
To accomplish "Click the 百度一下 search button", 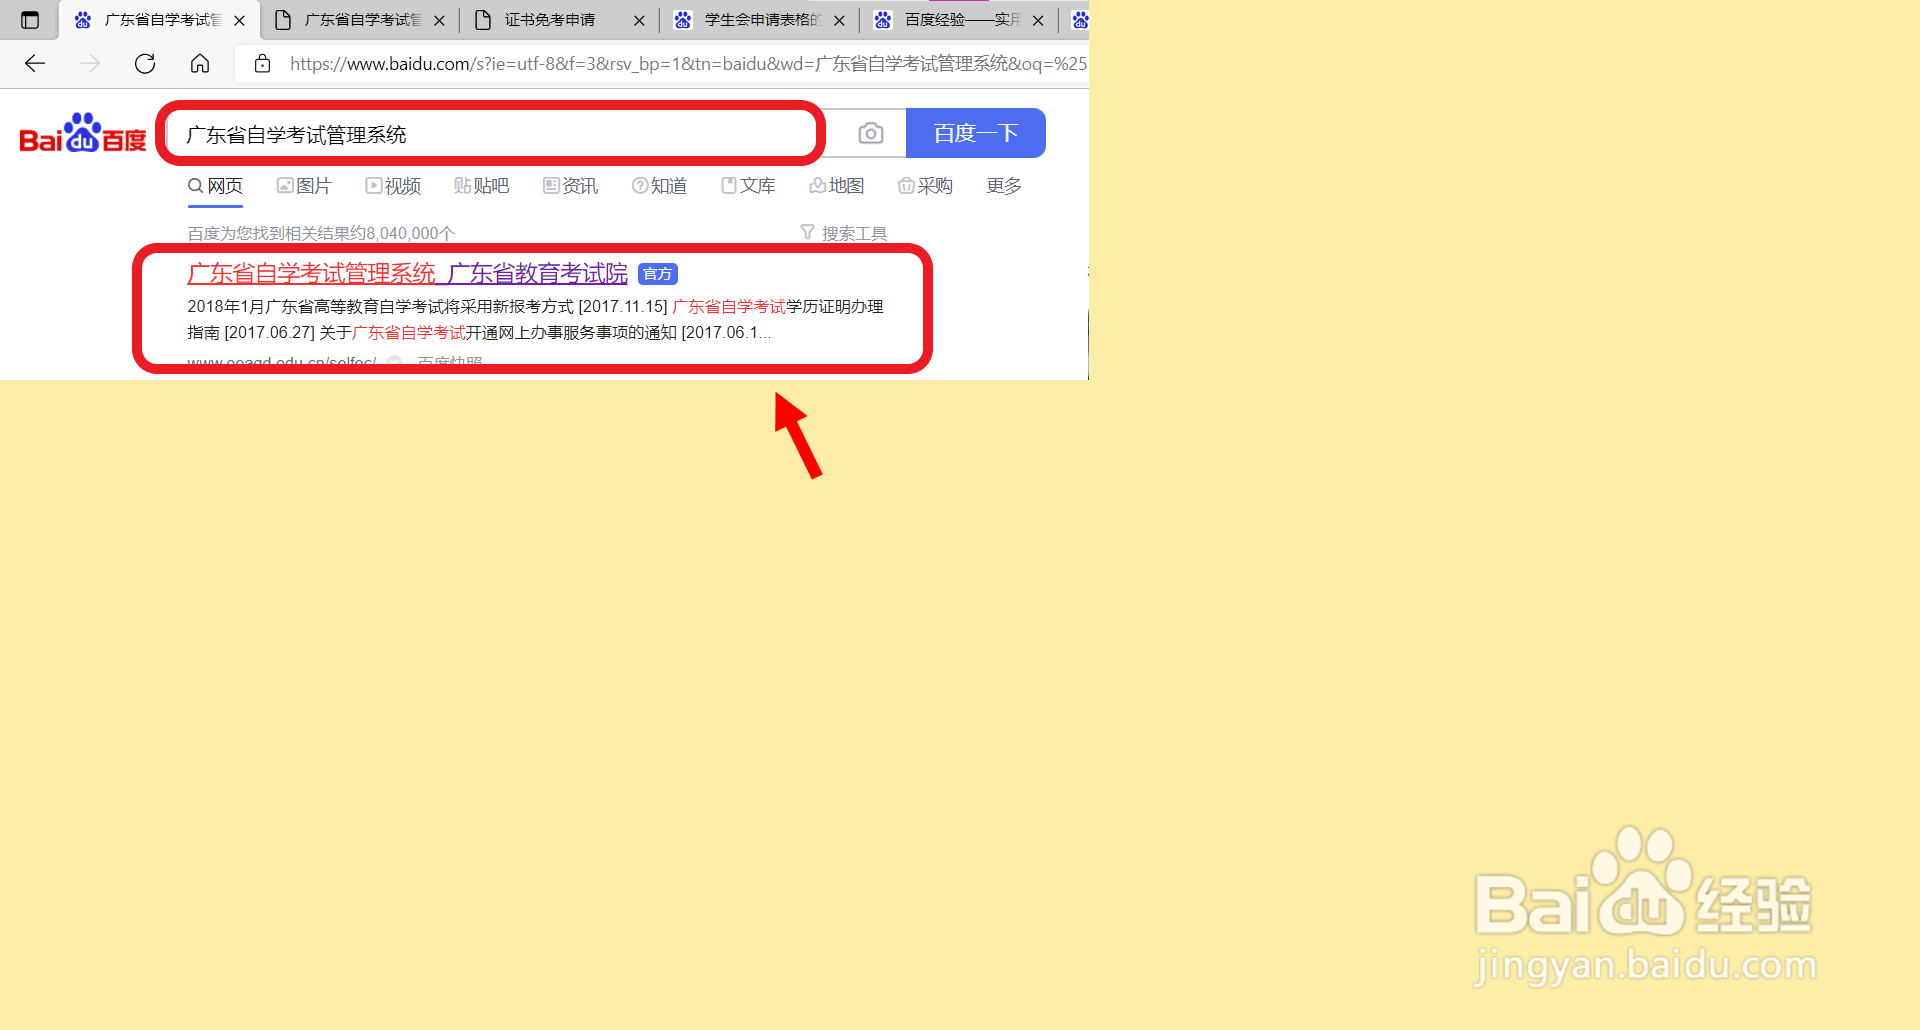I will click(976, 133).
